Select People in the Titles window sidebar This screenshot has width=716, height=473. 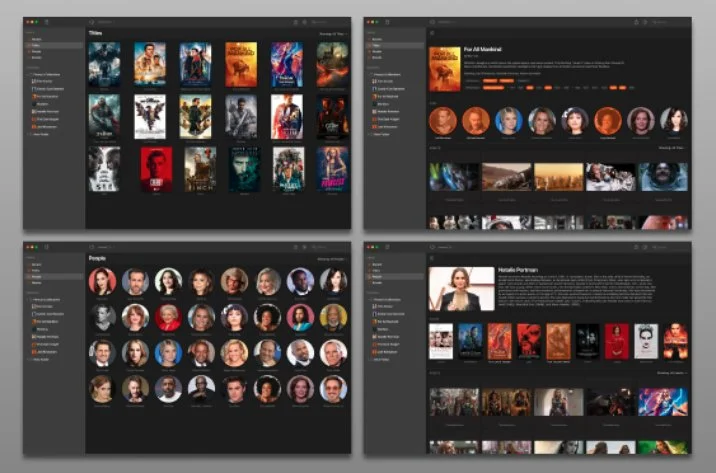coord(54,52)
